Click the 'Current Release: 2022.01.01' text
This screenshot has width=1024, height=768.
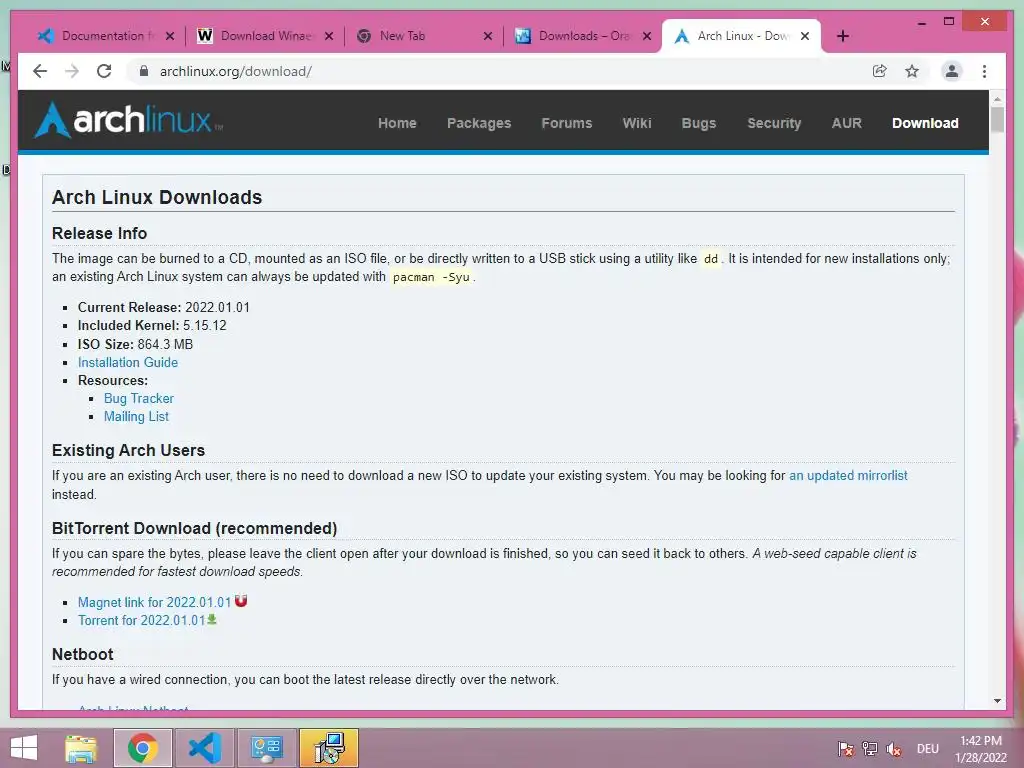[163, 307]
